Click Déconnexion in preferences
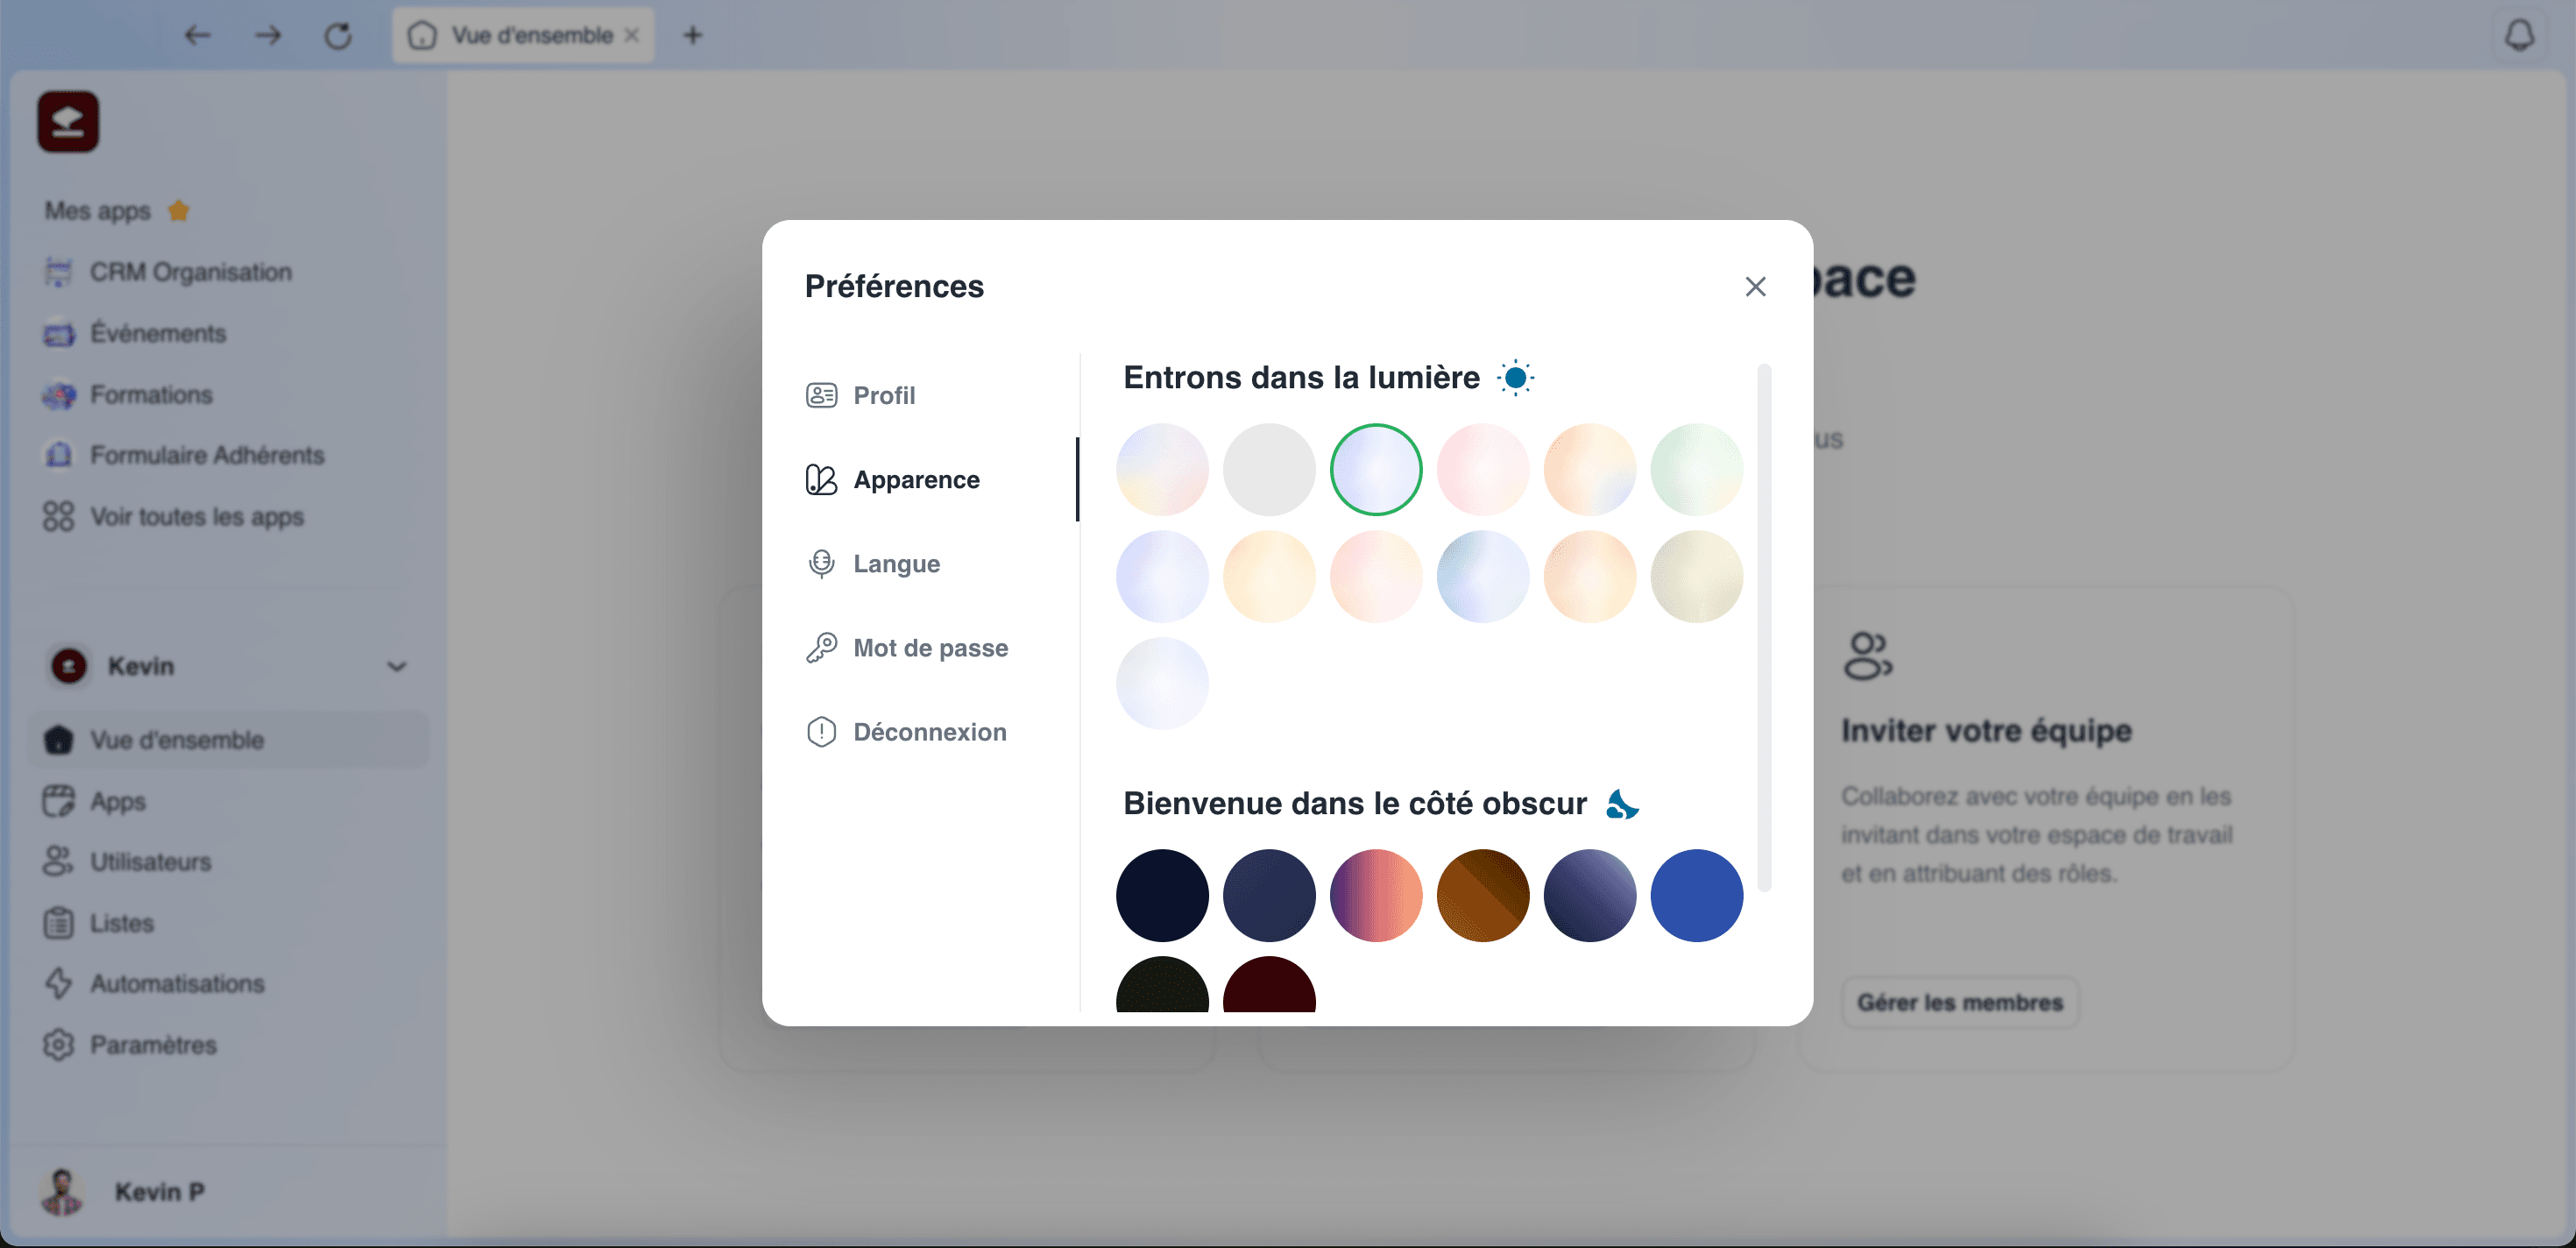This screenshot has width=2576, height=1248. click(x=906, y=732)
